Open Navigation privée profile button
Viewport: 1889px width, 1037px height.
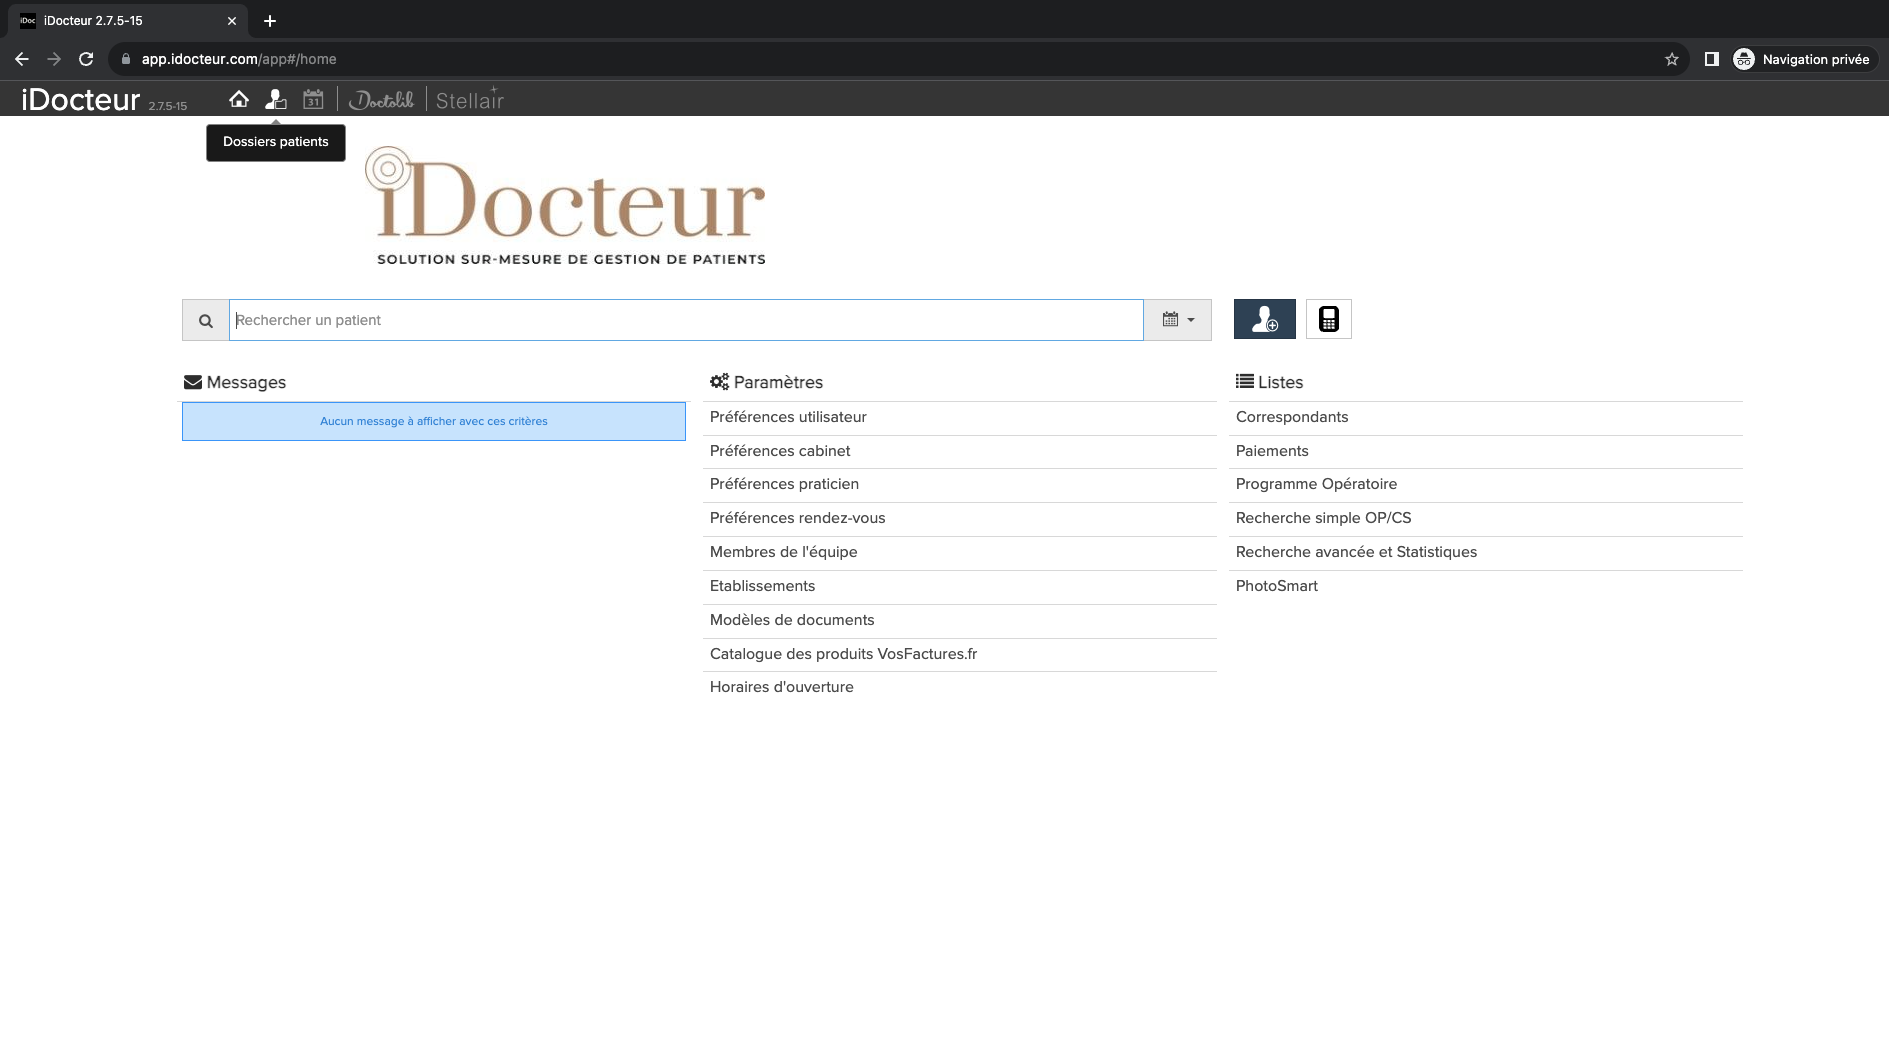(1804, 59)
